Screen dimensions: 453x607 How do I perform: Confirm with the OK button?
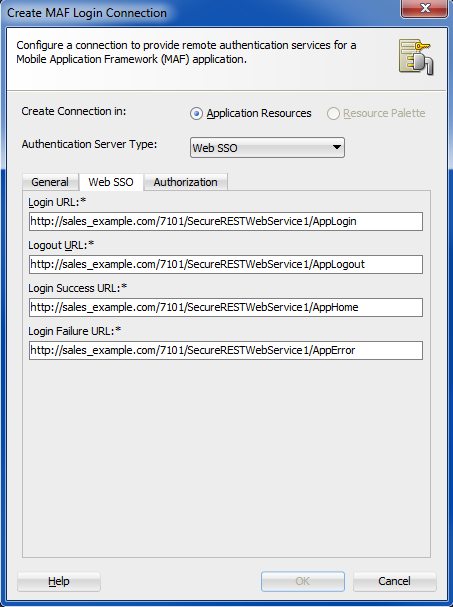[x=303, y=581]
